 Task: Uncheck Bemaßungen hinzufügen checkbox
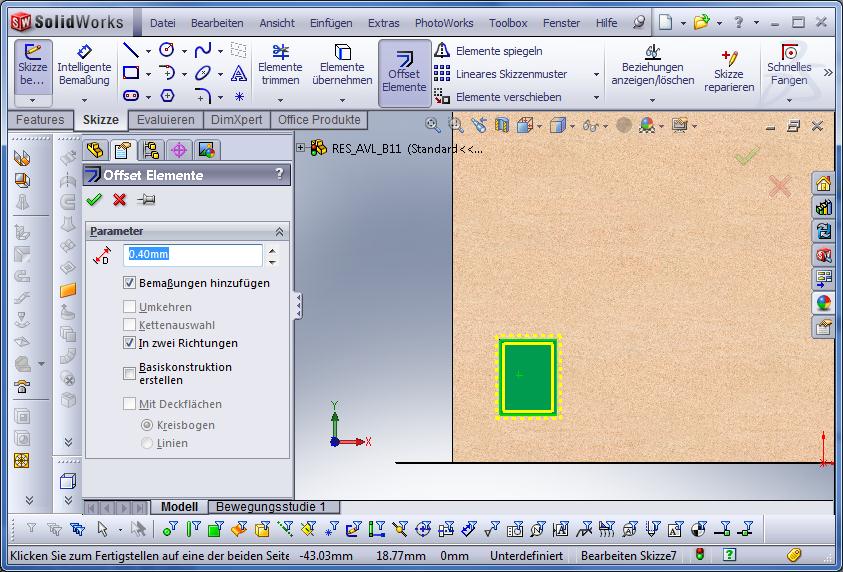129,283
